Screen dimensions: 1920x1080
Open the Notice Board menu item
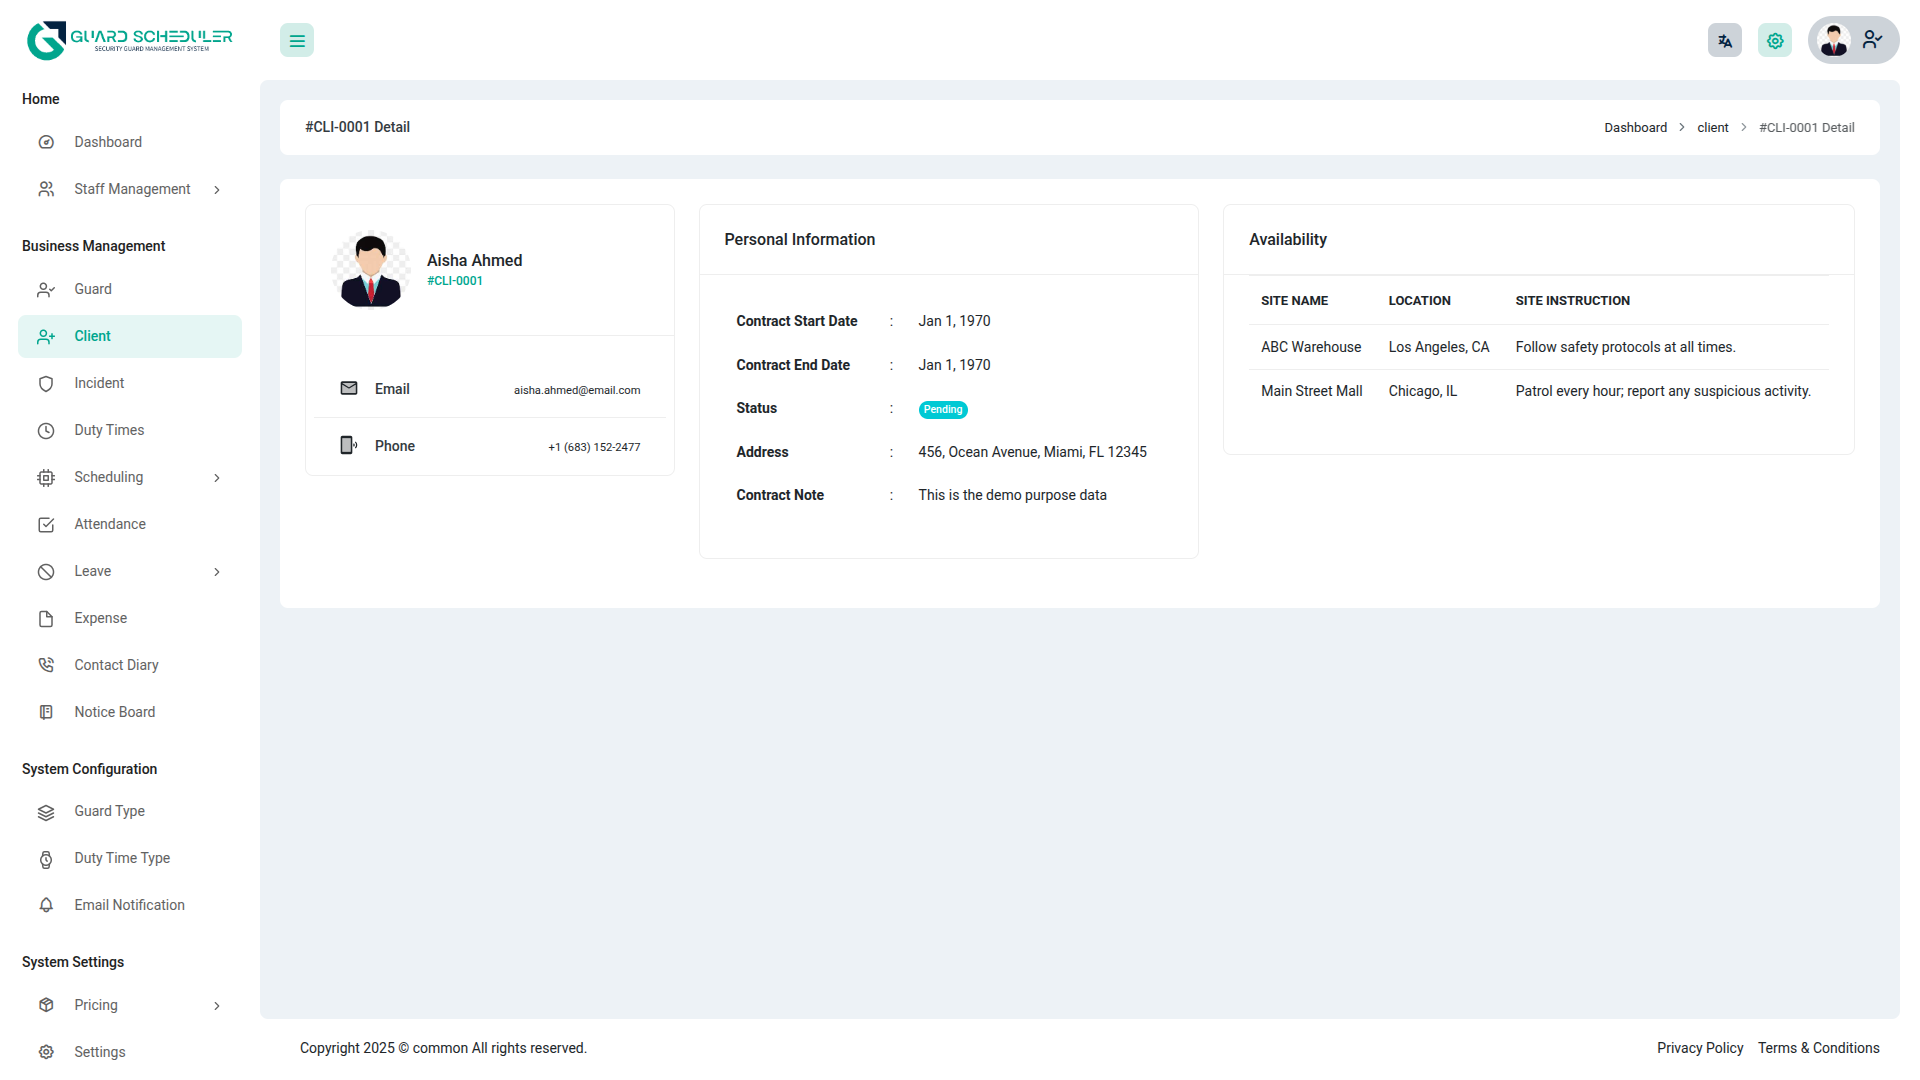pos(114,713)
